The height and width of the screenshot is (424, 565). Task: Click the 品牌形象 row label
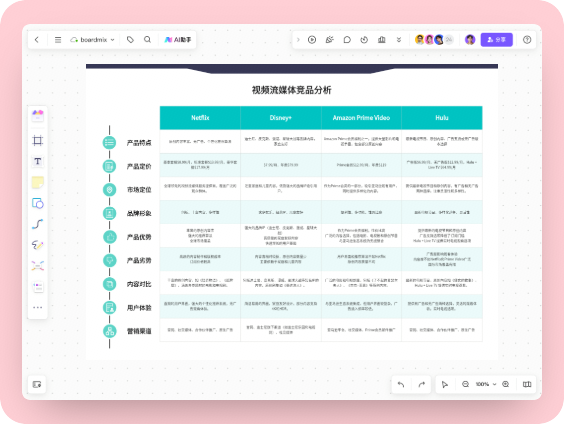[139, 213]
